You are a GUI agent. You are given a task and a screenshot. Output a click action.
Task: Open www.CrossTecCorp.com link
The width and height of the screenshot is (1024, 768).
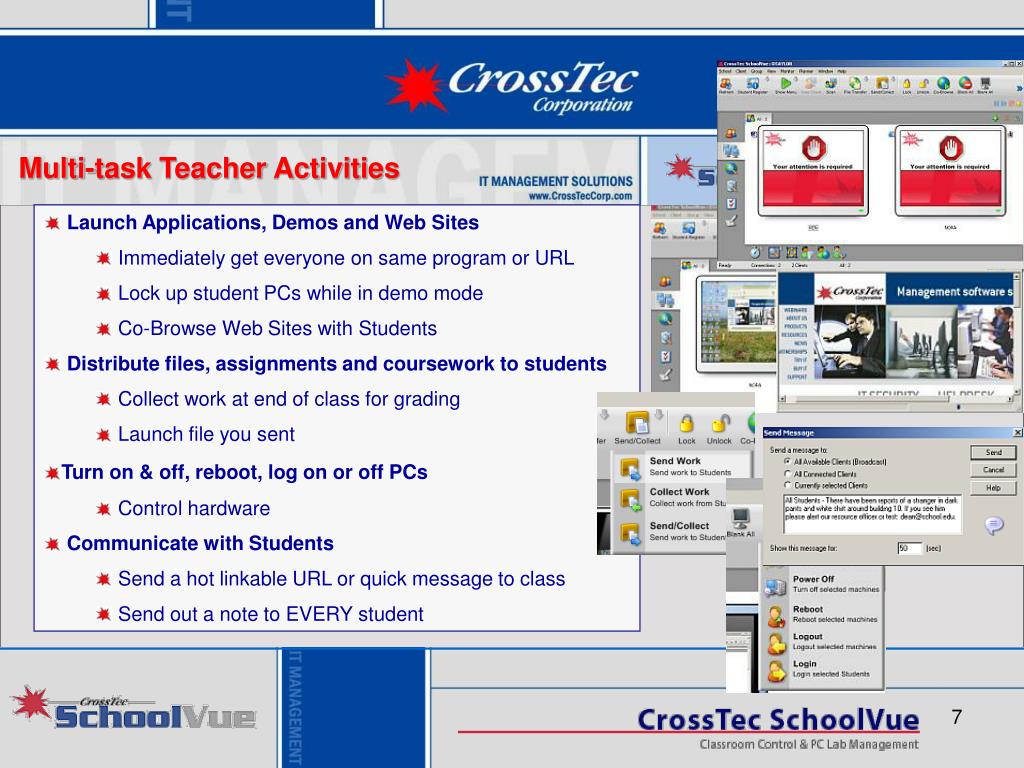click(x=580, y=196)
